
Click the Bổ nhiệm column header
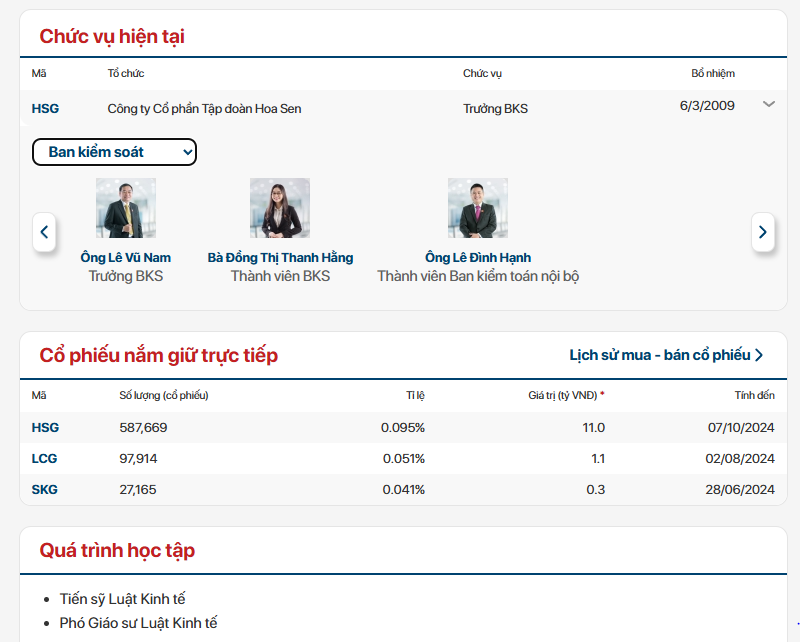[x=712, y=73]
